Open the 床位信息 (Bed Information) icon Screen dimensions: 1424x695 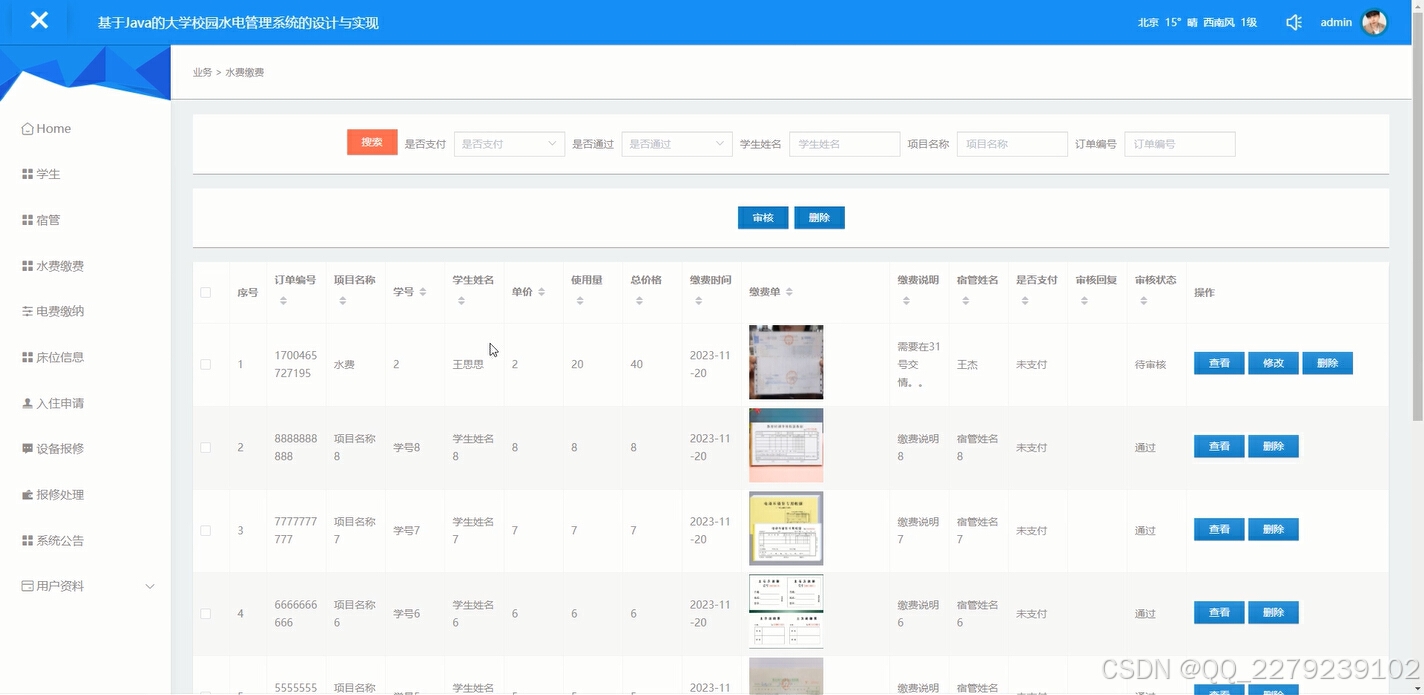[27, 357]
